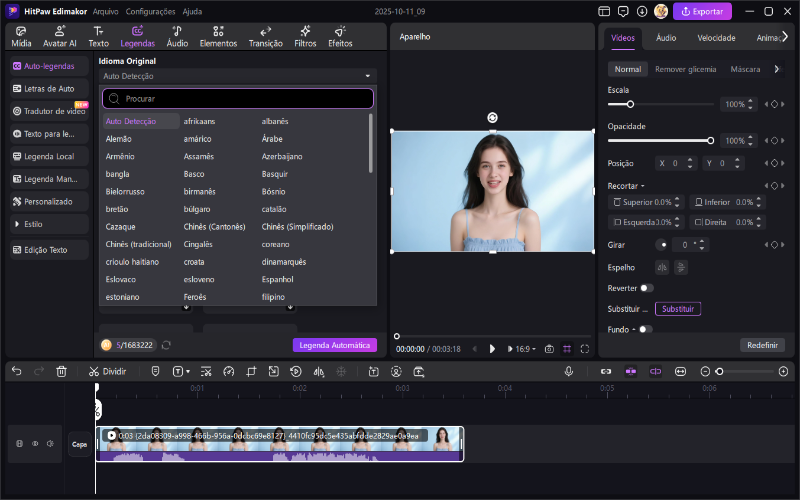This screenshot has height=500, width=800.
Task: Select Espanhol from the language list
Action: click(x=278, y=279)
